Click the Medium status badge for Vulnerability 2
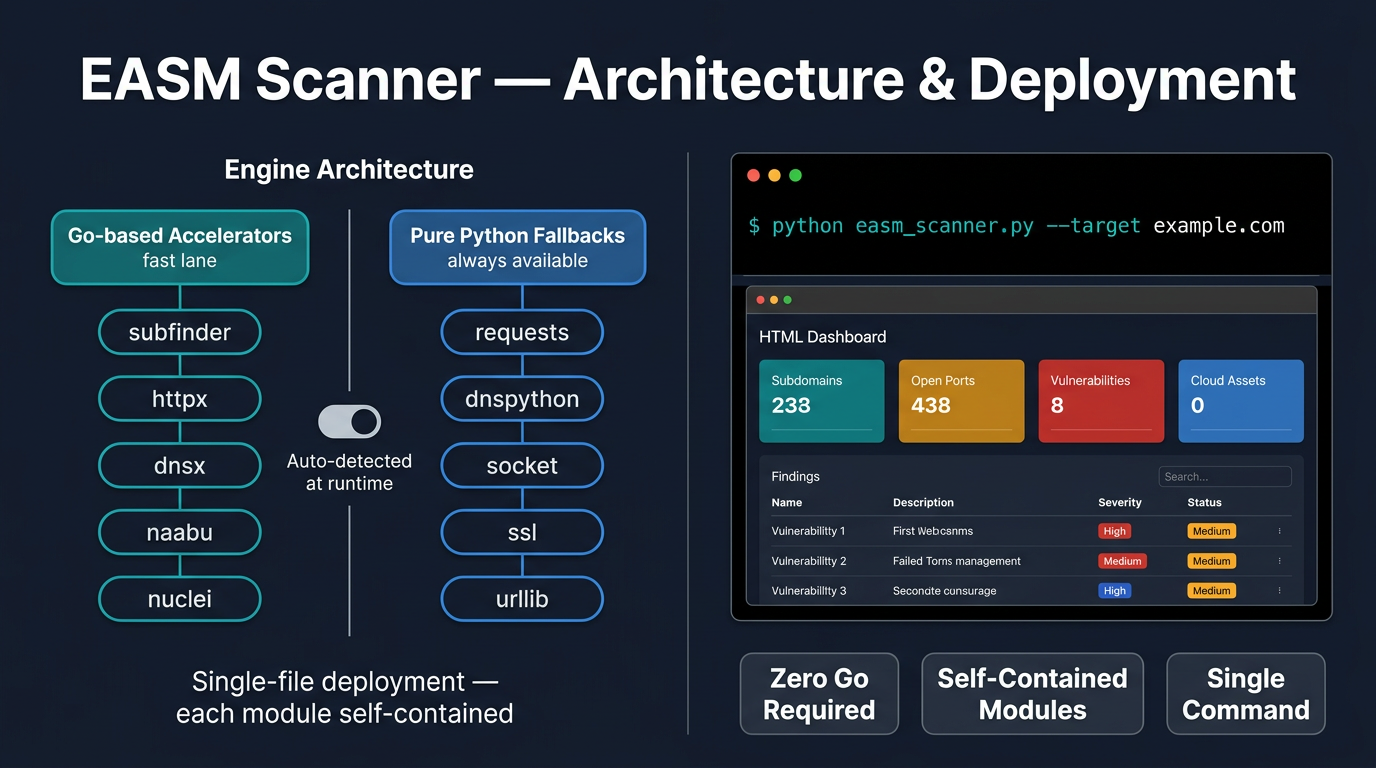This screenshot has height=768, width=1376. click(1211, 561)
